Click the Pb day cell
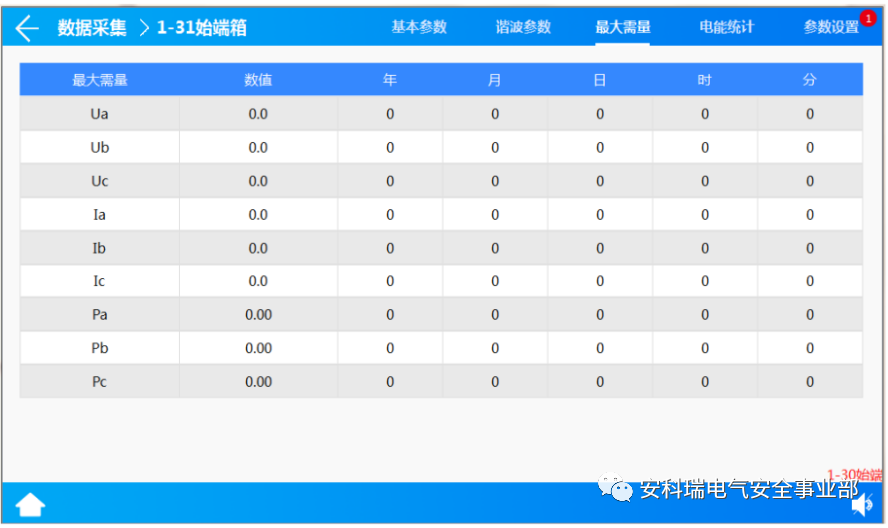The image size is (888, 528). (600, 348)
